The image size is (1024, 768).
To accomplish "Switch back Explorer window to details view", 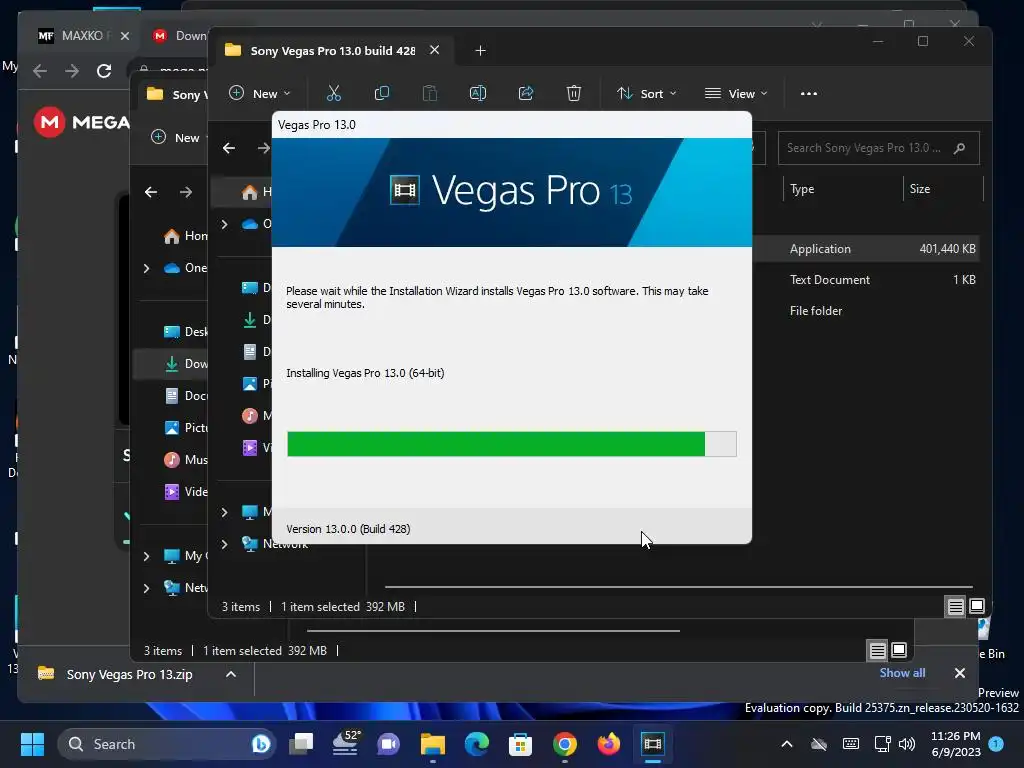I will (x=877, y=650).
